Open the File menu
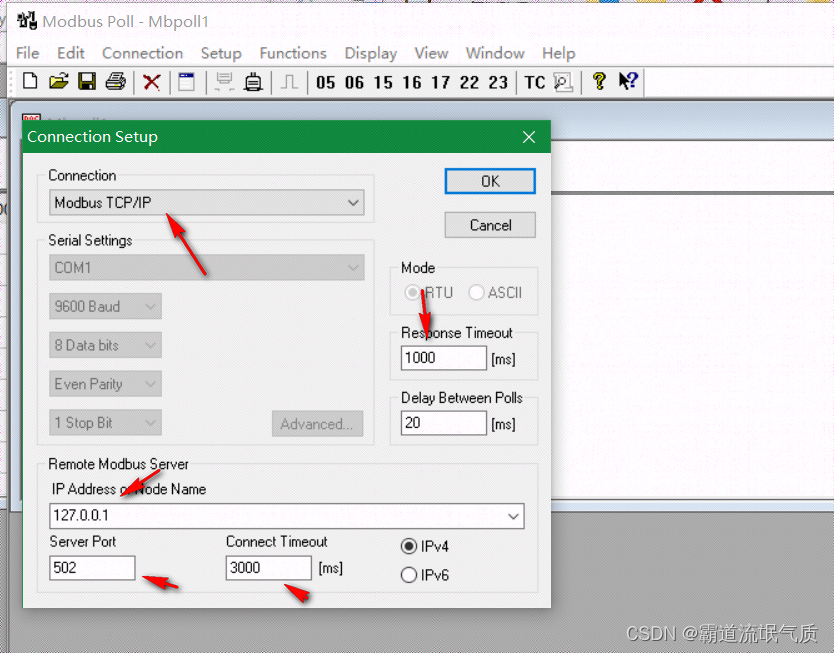 point(28,53)
